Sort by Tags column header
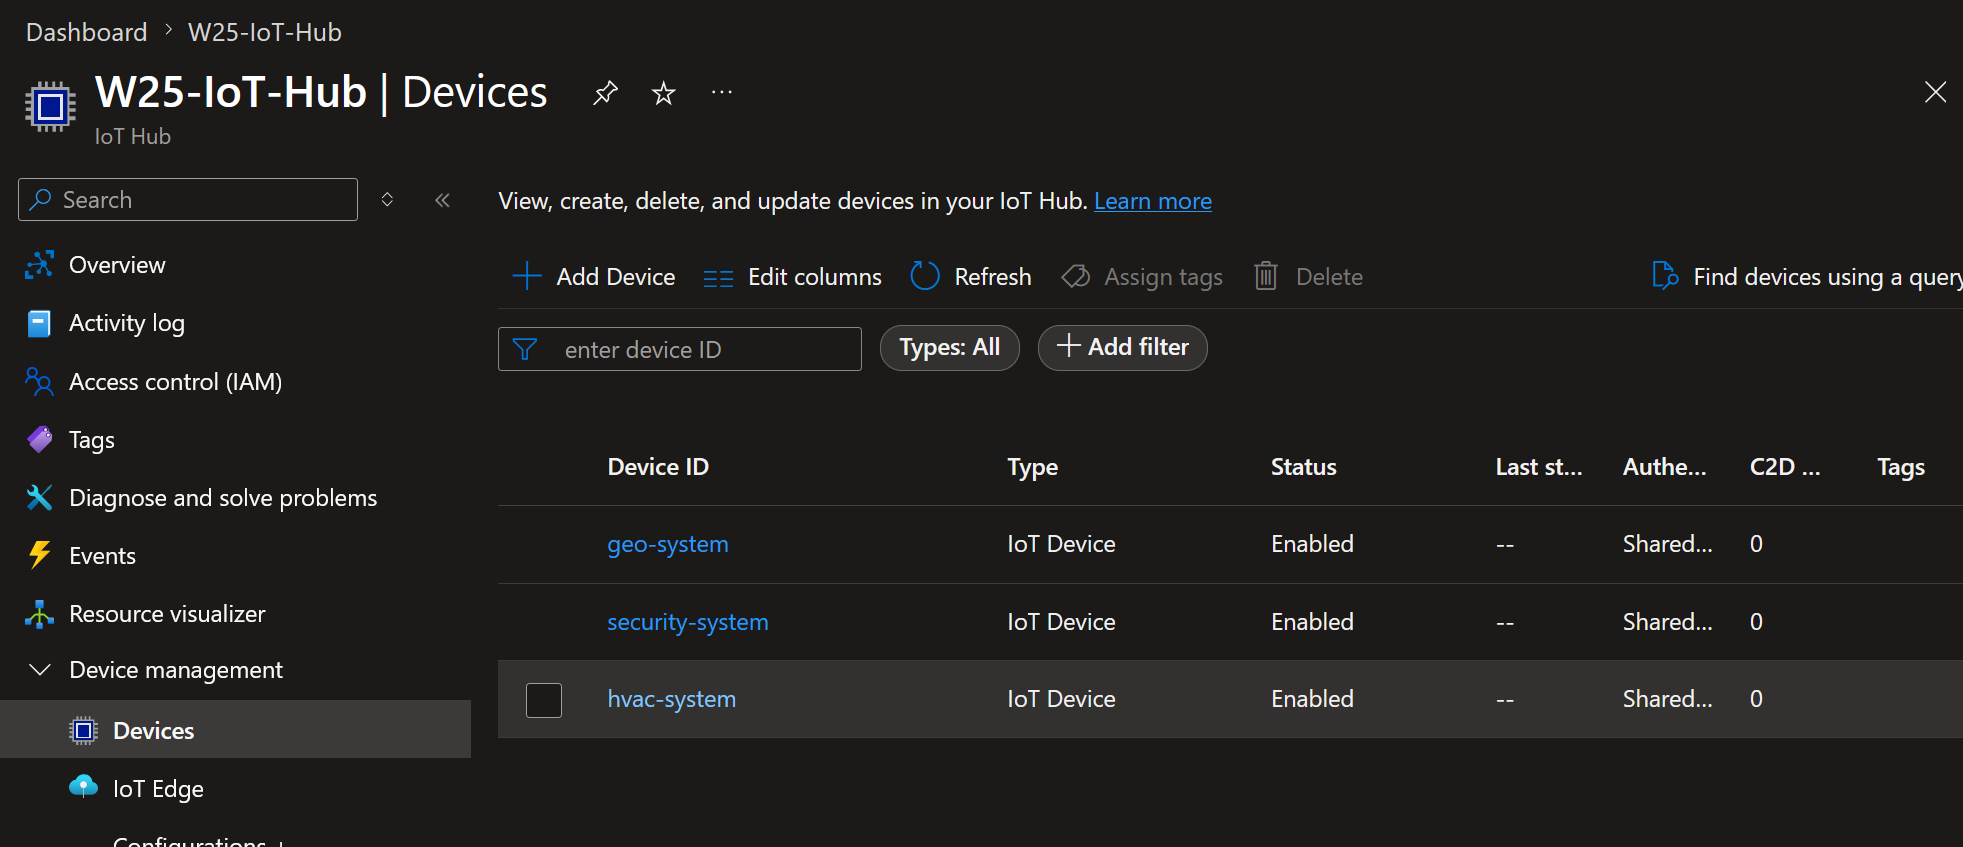The height and width of the screenshot is (847, 1963). [1901, 467]
